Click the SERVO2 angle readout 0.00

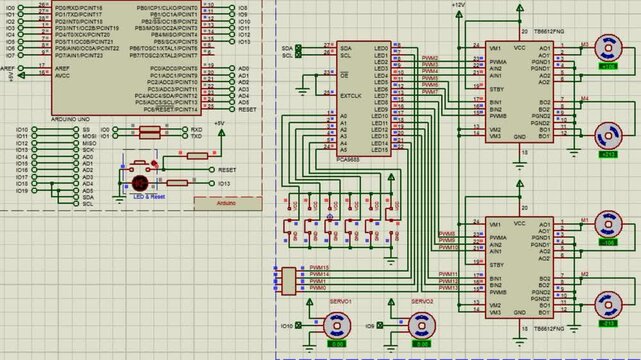(422, 344)
